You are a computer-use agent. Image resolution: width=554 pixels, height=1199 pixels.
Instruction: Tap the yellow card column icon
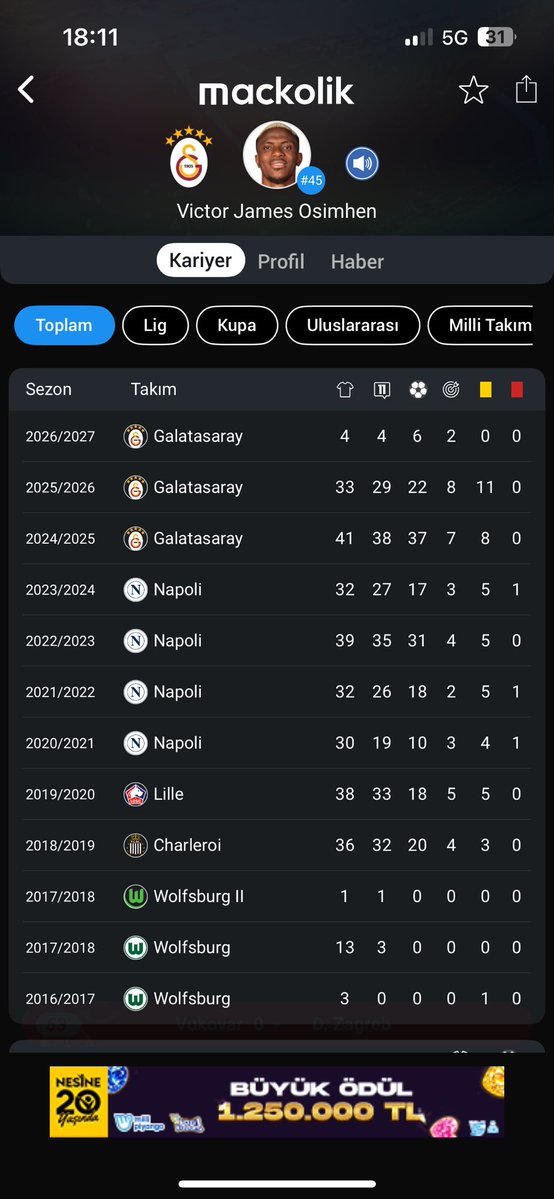coord(485,390)
